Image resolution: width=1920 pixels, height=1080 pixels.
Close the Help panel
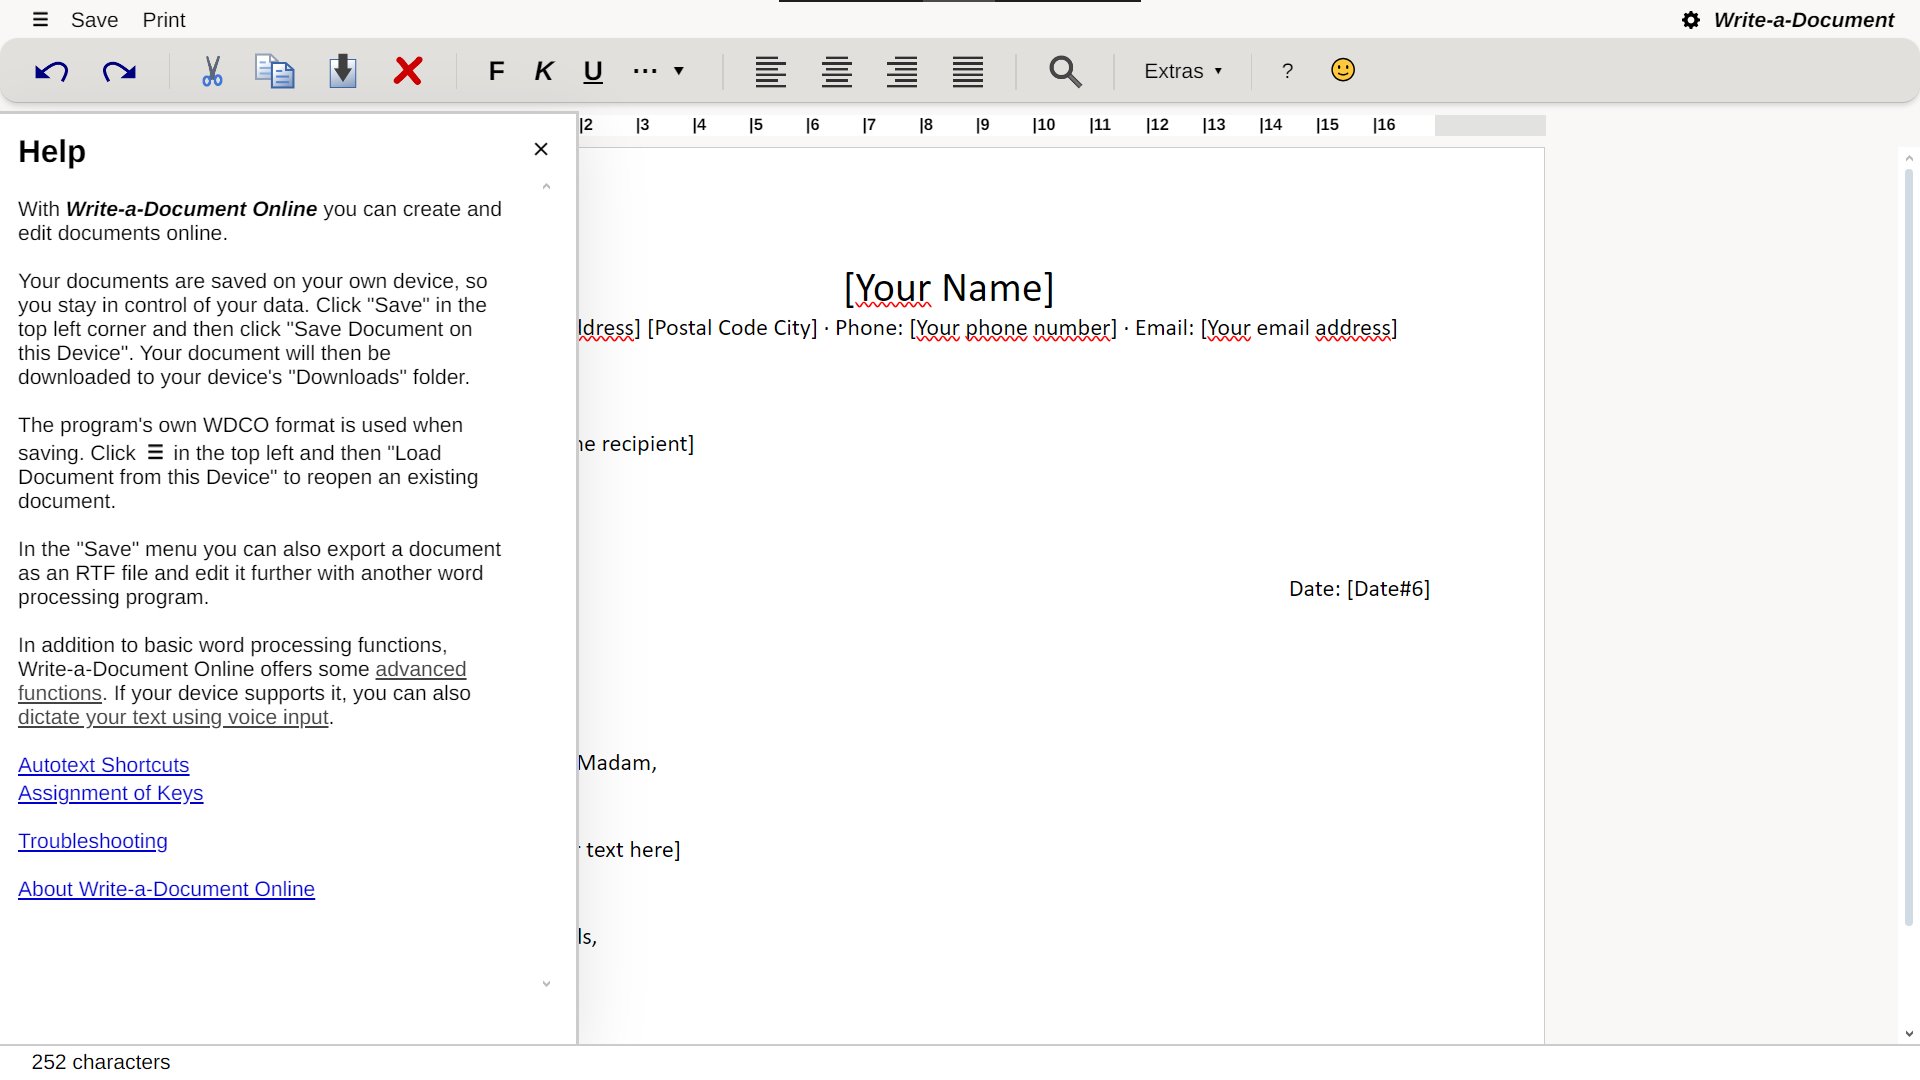(x=541, y=149)
